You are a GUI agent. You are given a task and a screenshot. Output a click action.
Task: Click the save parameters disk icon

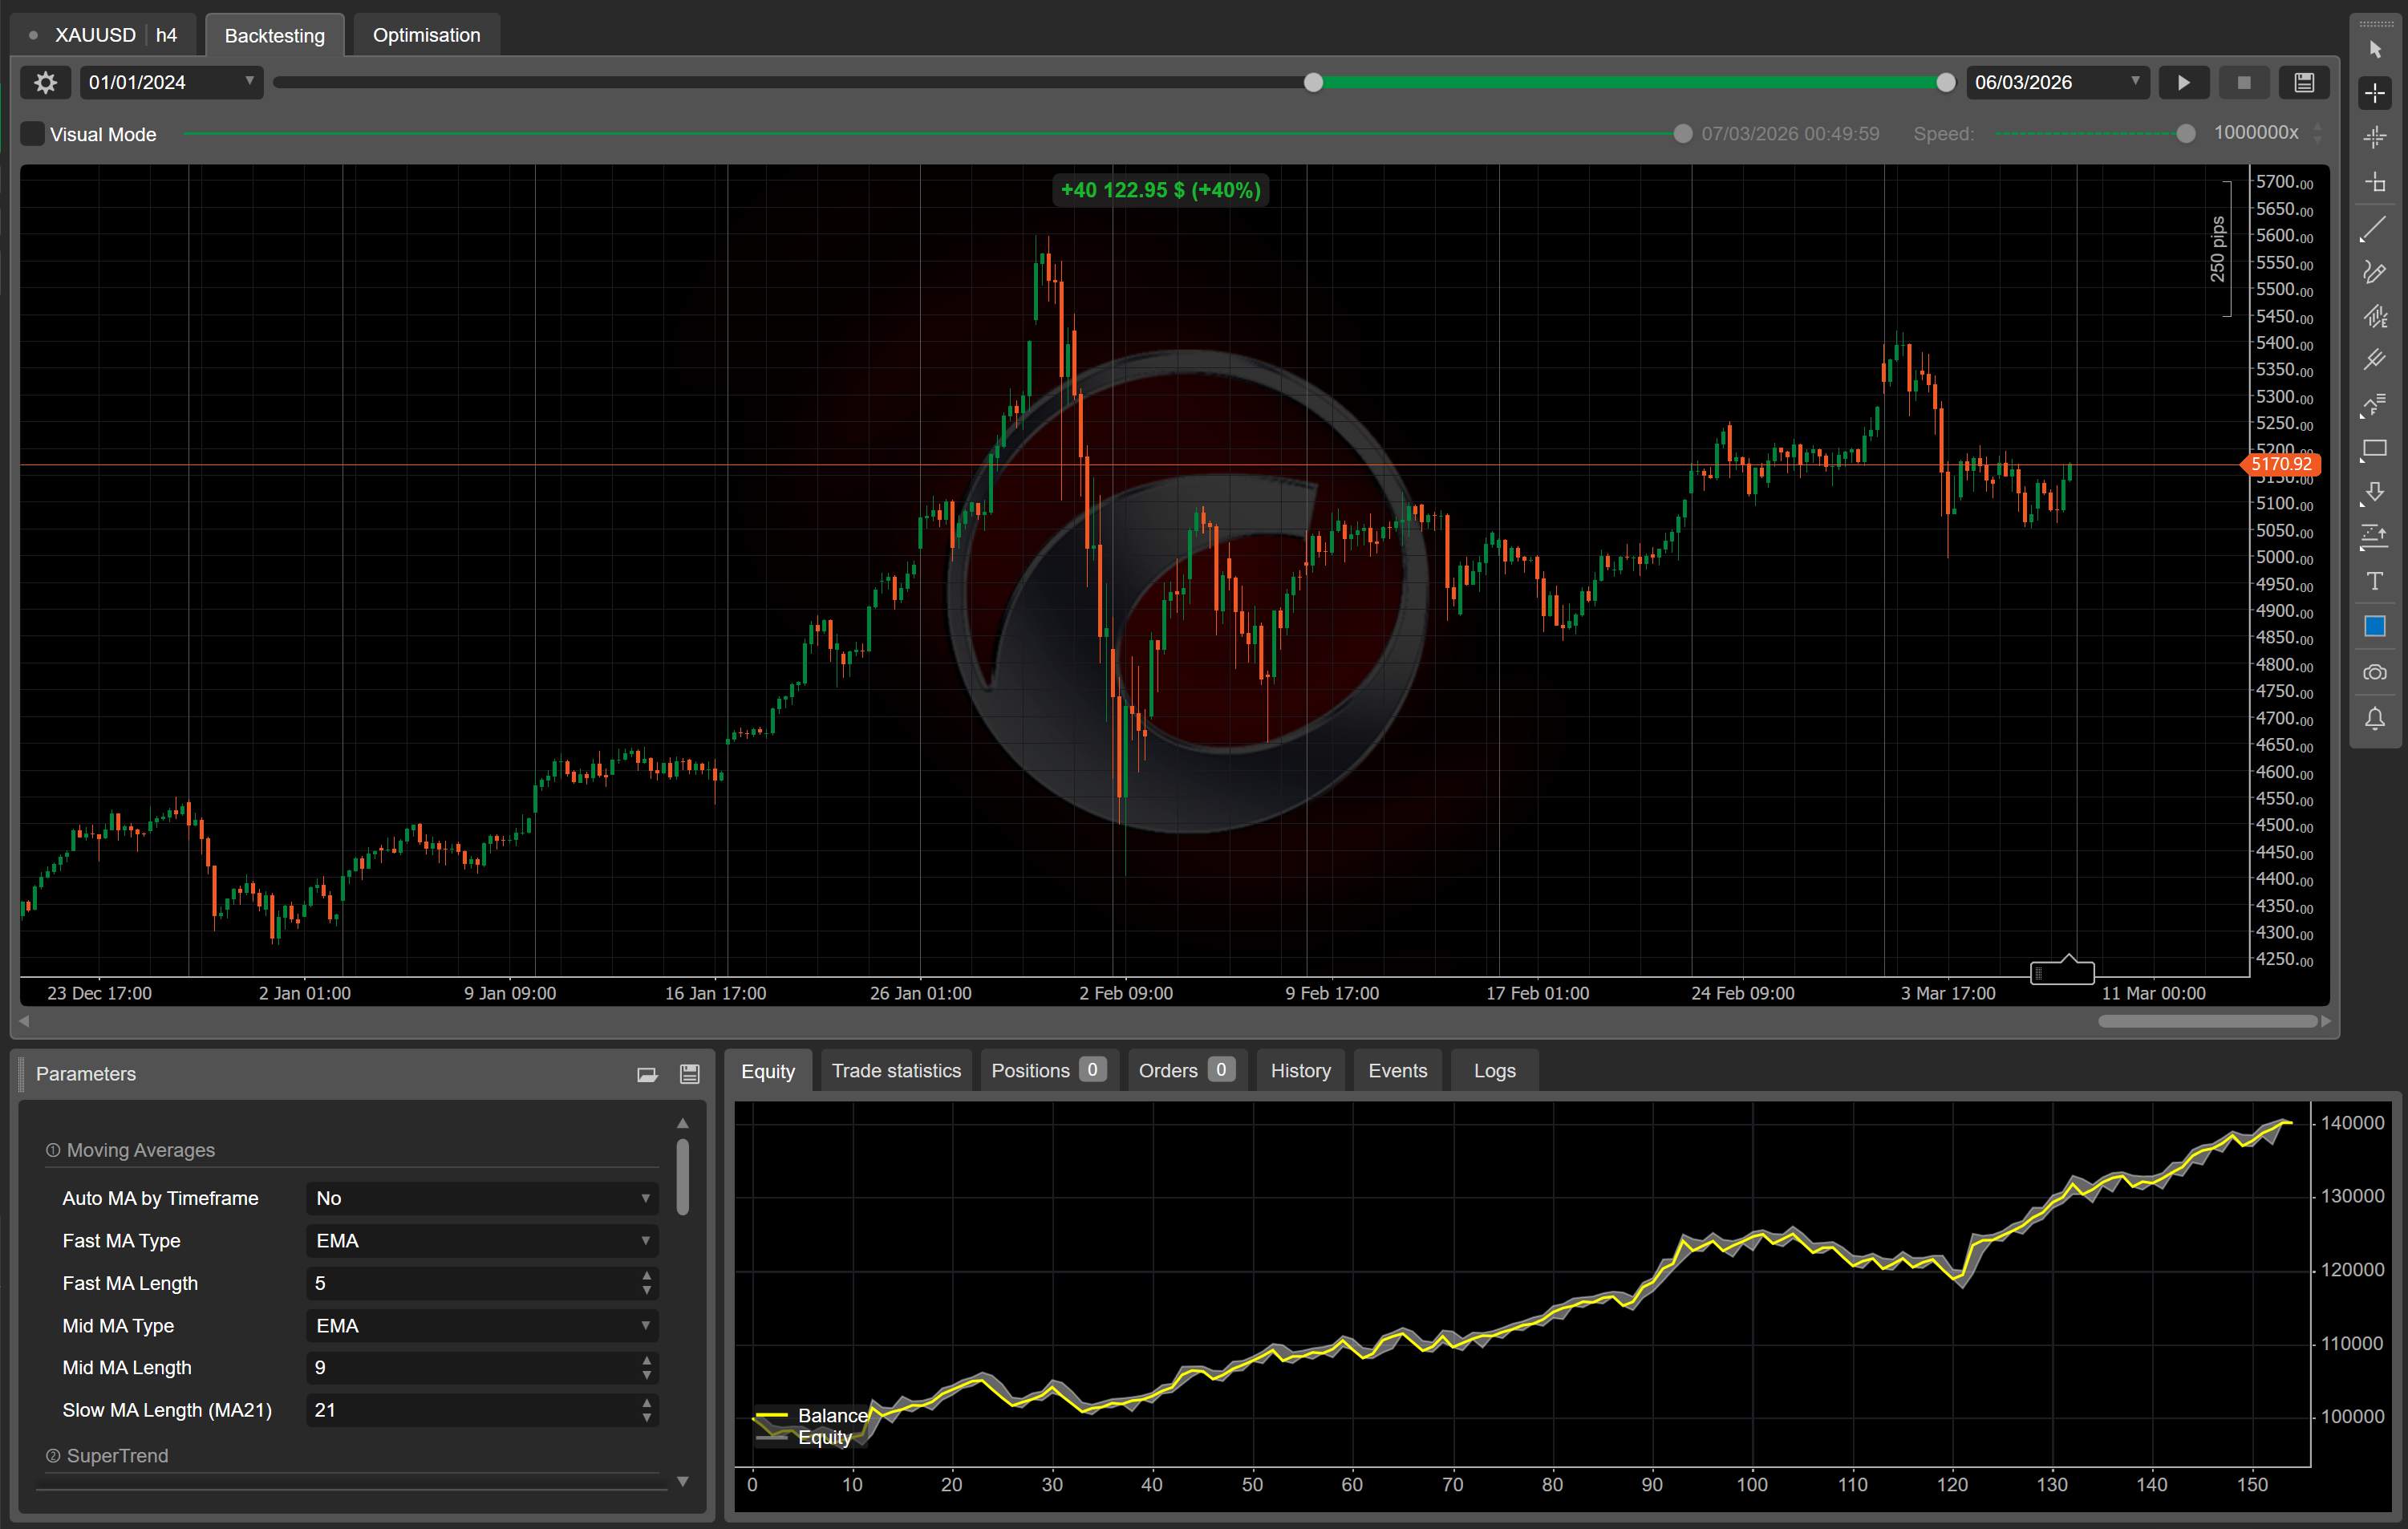[689, 1074]
